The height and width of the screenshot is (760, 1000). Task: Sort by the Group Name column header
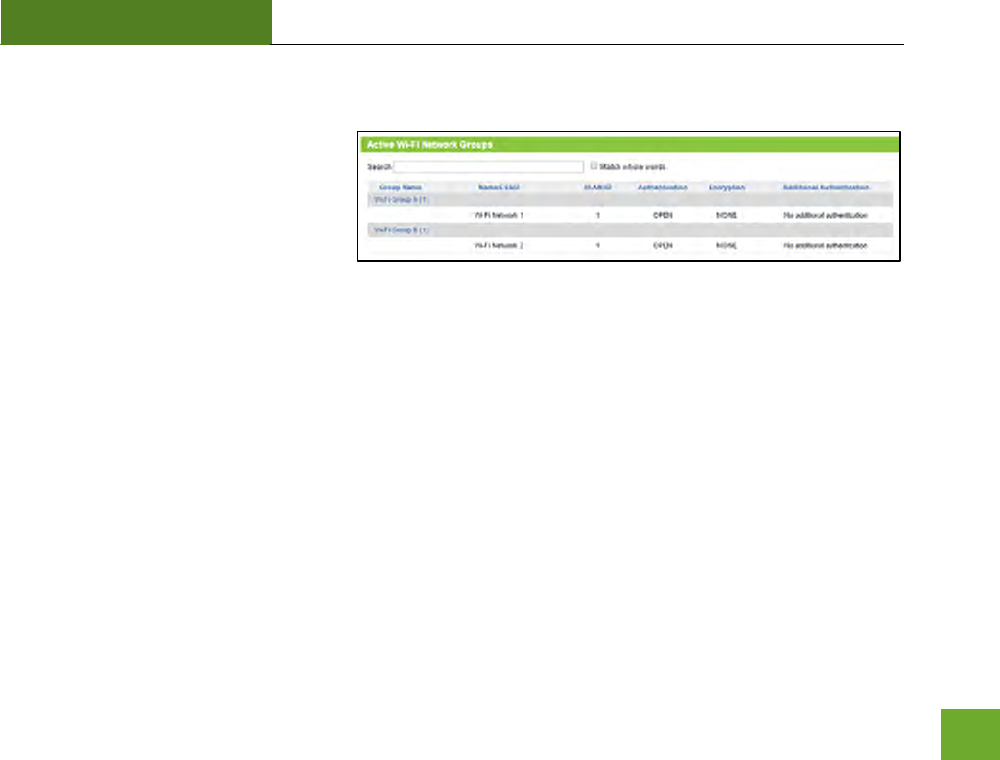[x=401, y=187]
